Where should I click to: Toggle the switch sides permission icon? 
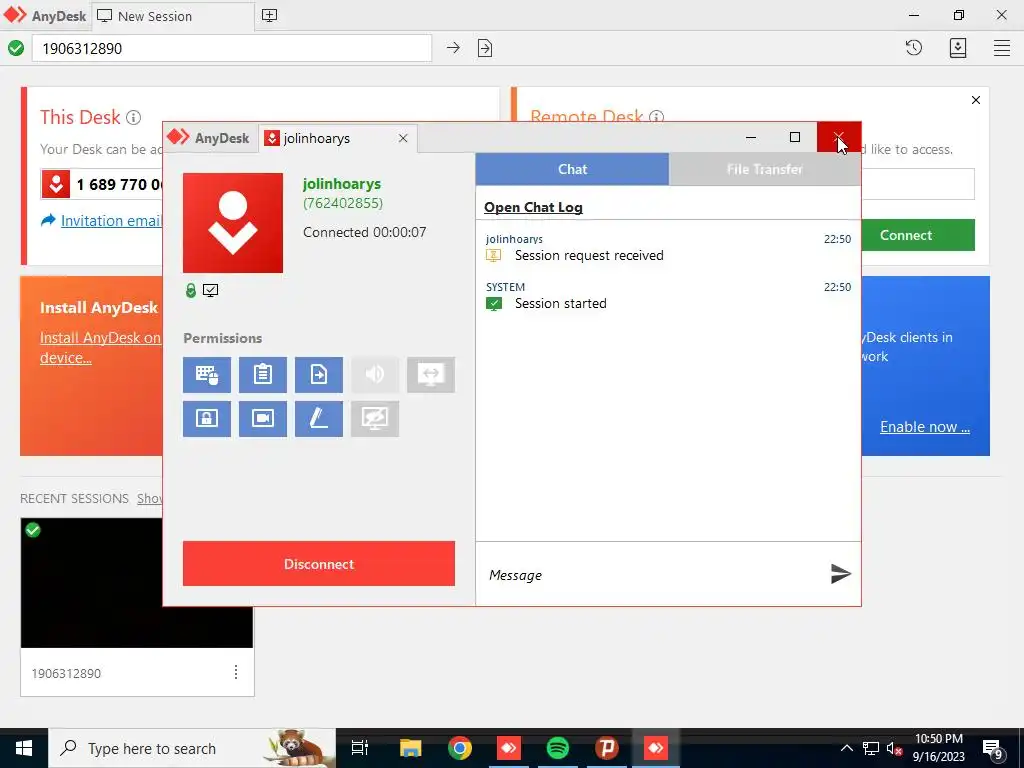pos(431,375)
